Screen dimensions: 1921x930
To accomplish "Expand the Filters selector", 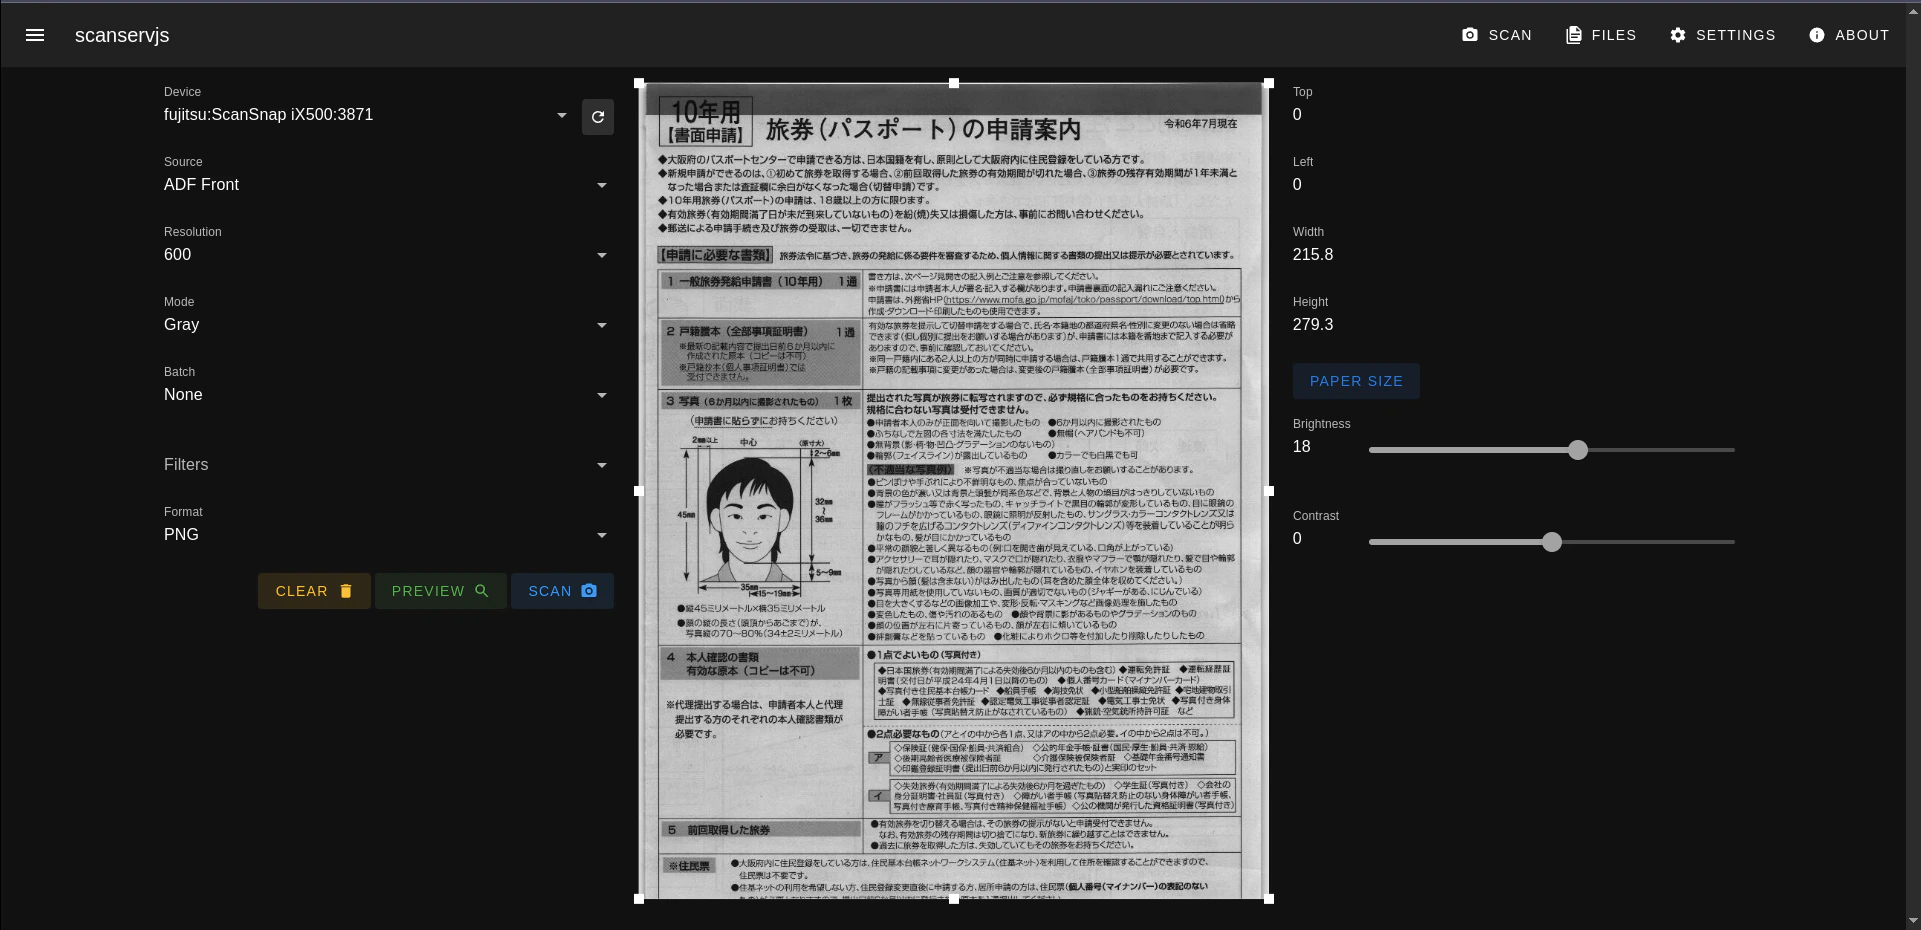I will [601, 466].
